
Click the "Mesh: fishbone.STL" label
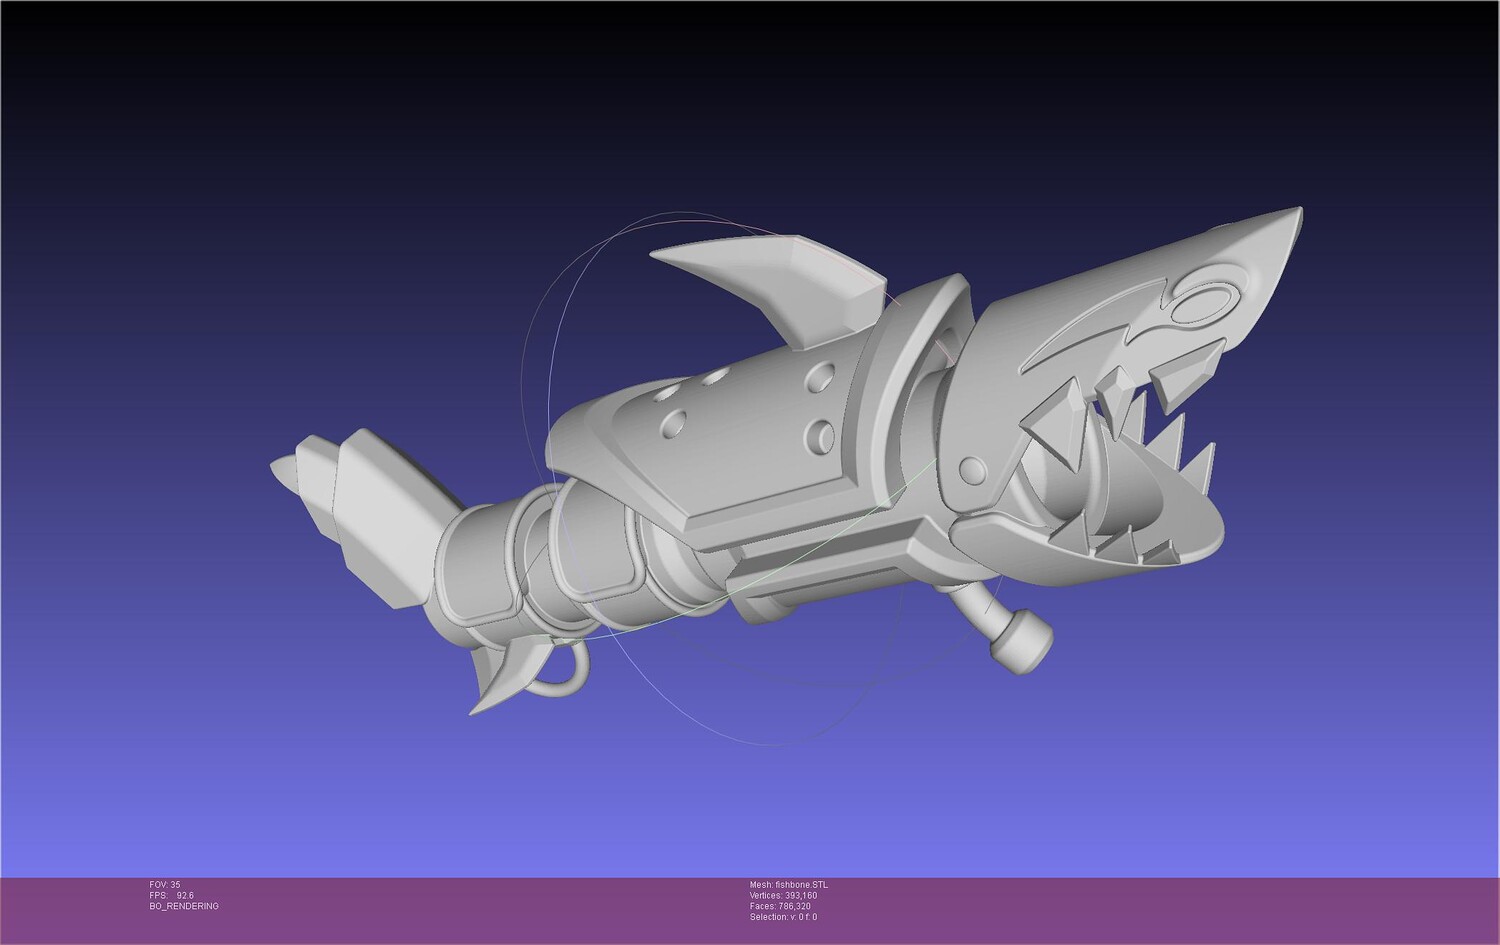(x=789, y=885)
